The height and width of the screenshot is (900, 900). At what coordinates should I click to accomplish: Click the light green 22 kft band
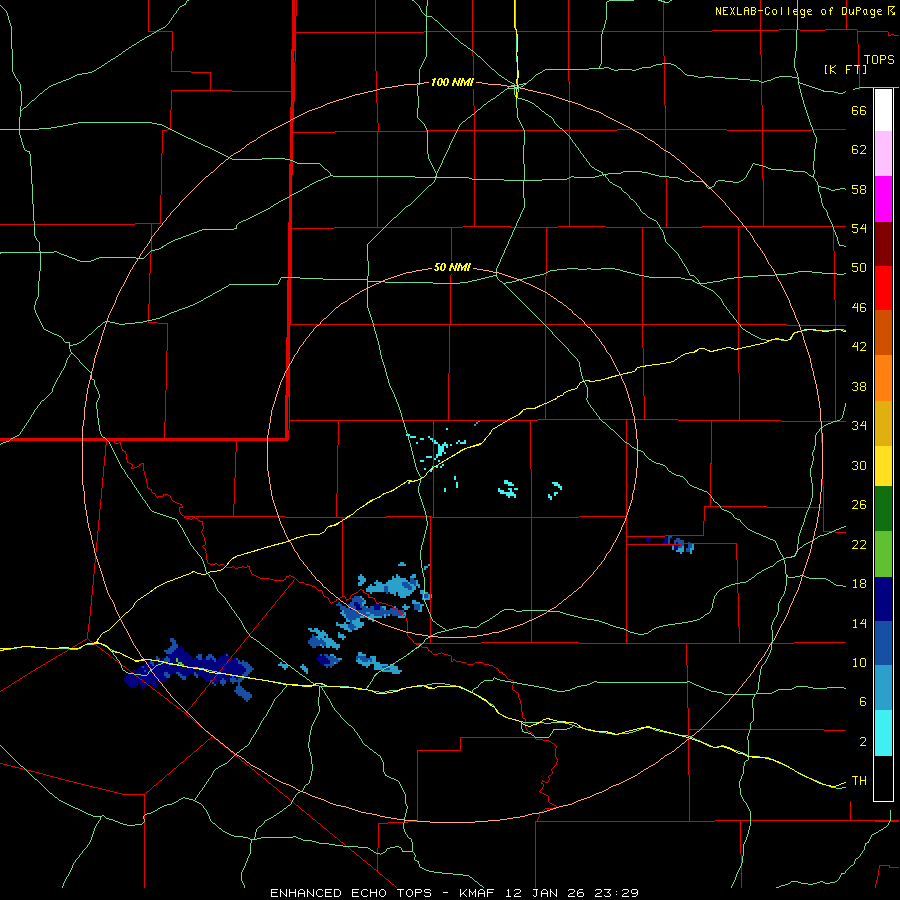(883, 554)
